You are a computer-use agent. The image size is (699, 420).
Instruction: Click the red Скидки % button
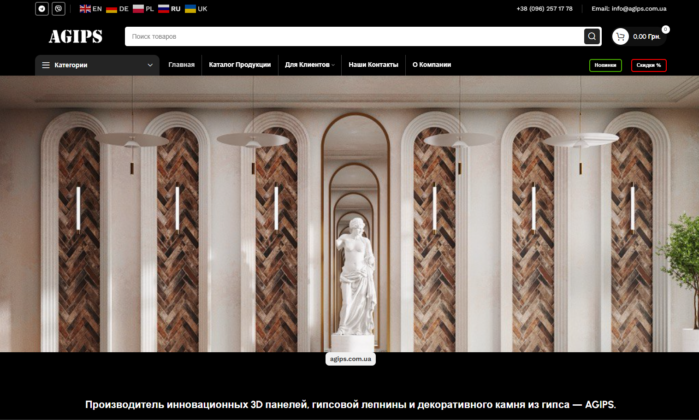(649, 65)
